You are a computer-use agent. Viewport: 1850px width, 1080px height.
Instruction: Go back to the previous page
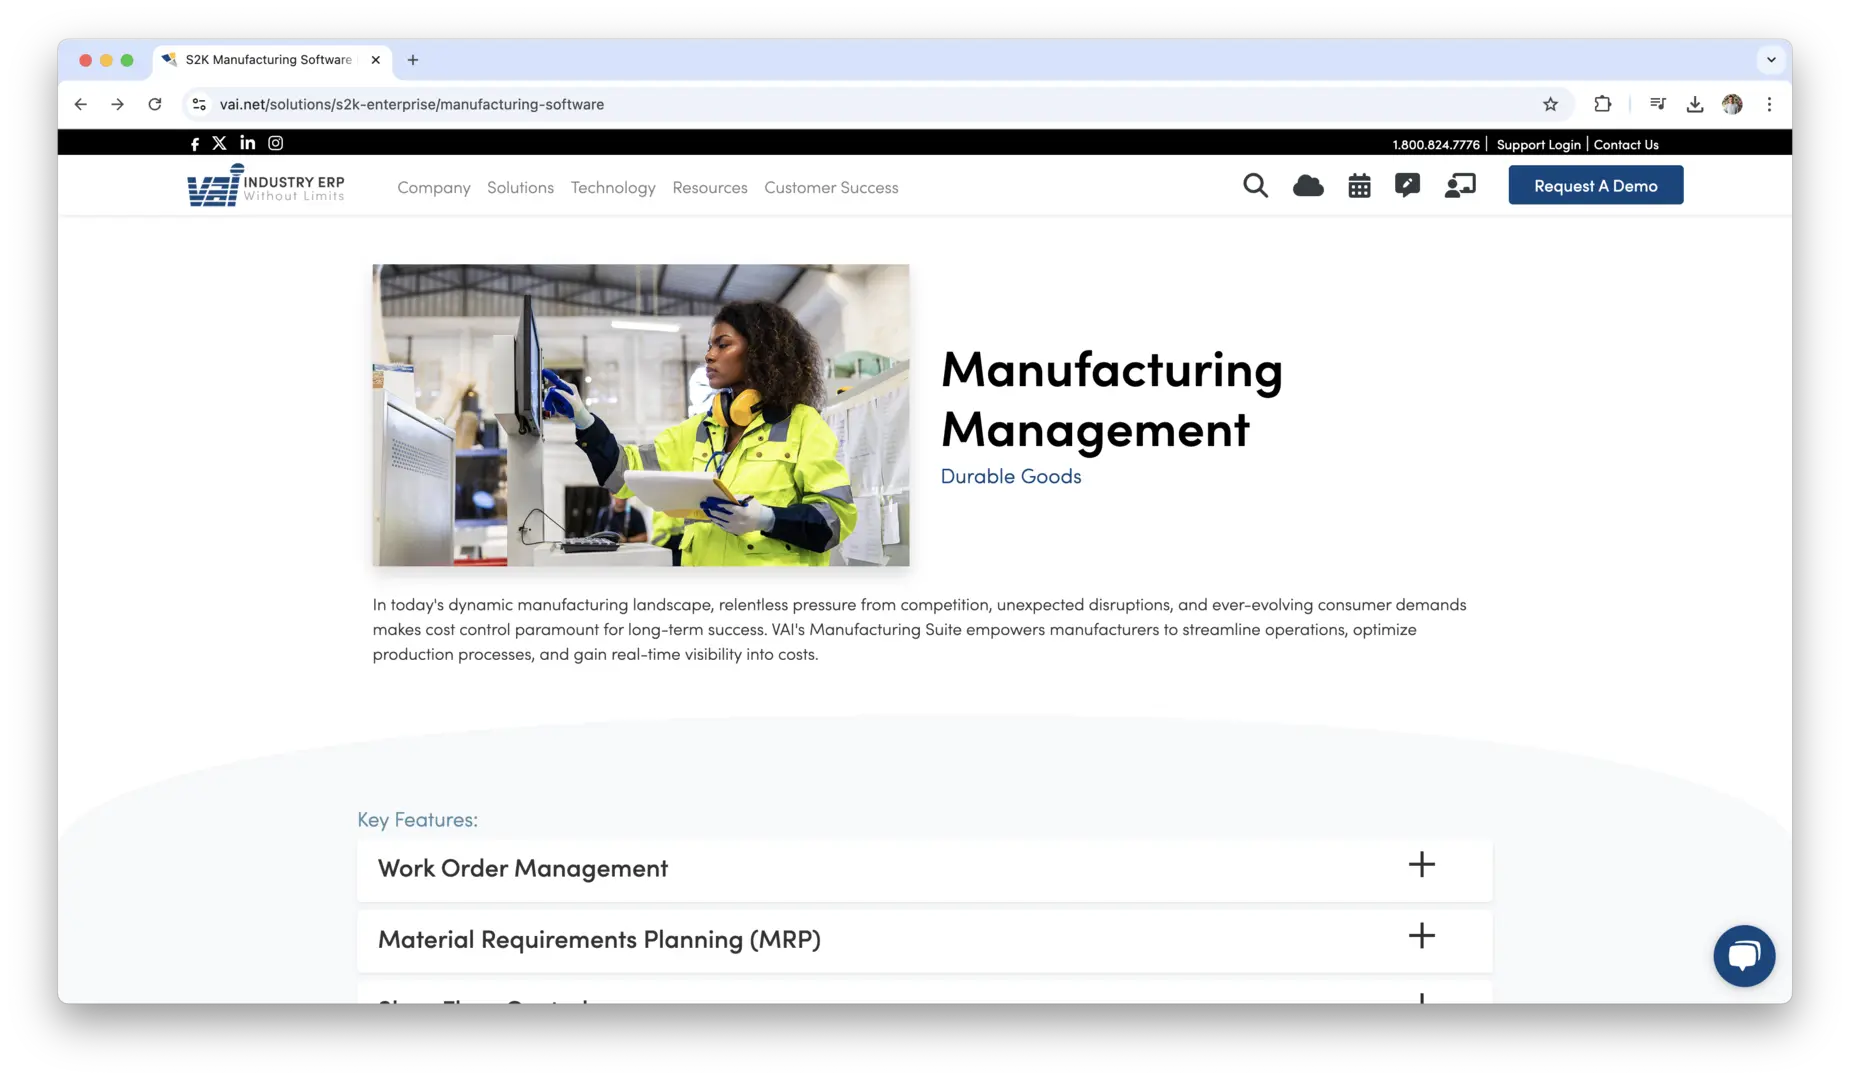point(81,104)
